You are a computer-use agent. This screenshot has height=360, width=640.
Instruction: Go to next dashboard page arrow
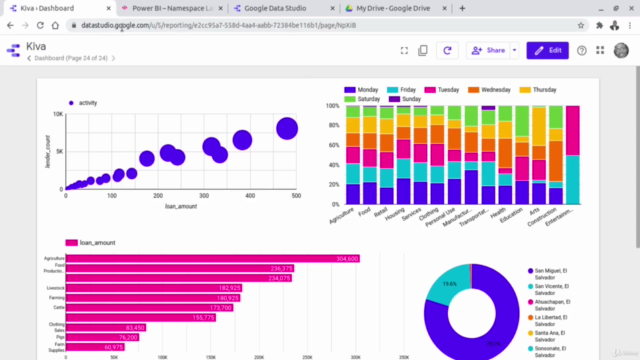pos(113,58)
